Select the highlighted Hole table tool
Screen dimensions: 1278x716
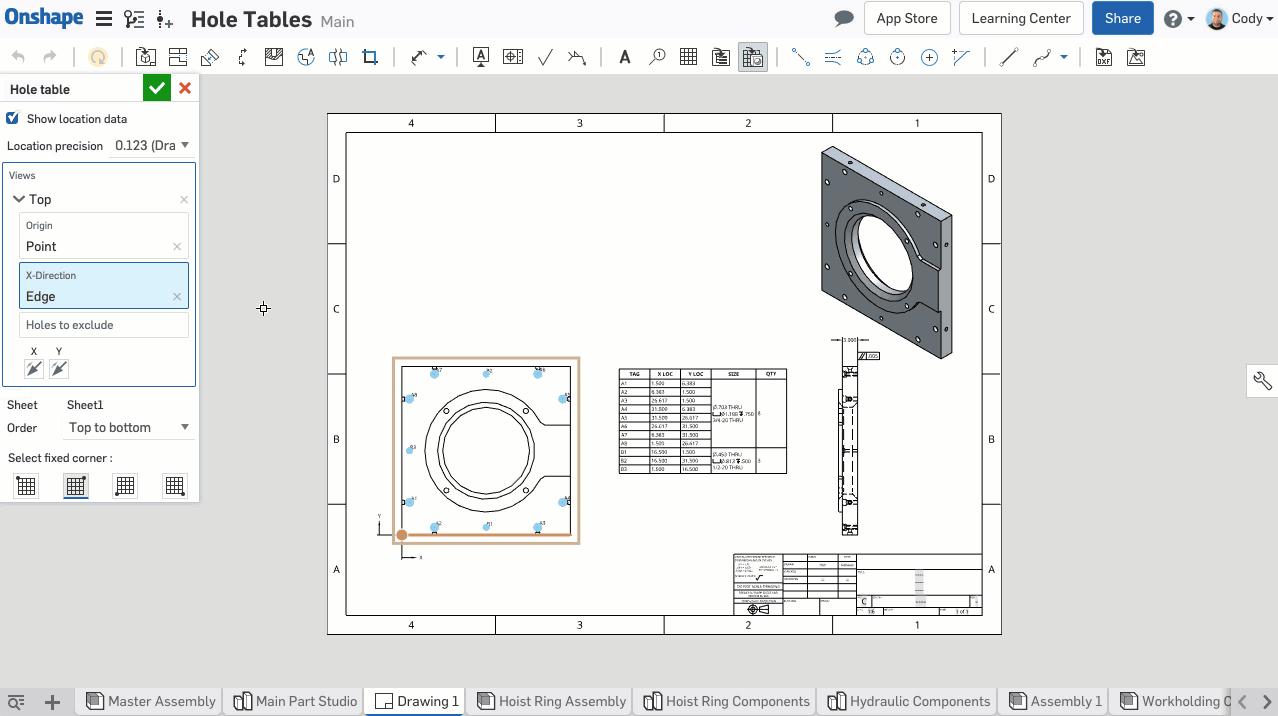(753, 57)
